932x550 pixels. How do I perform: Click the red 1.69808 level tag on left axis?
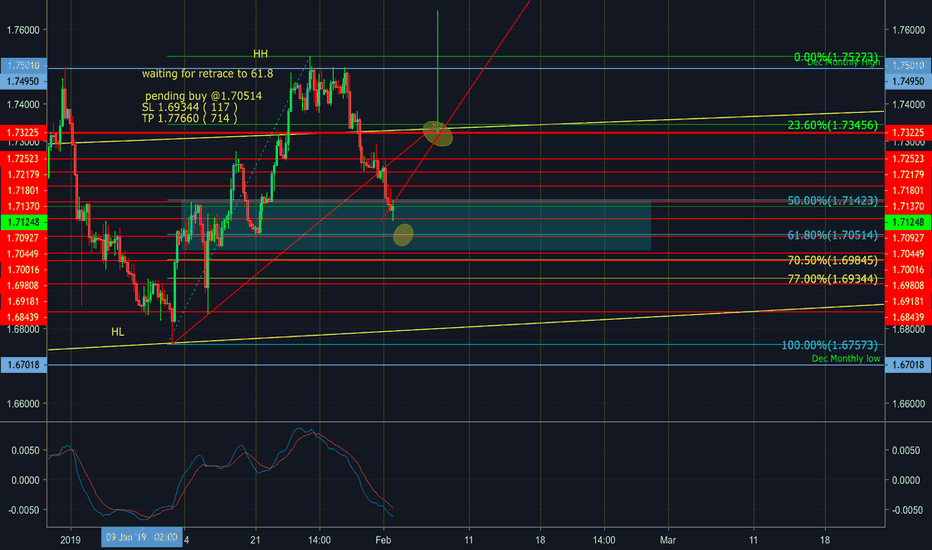coord(23,285)
